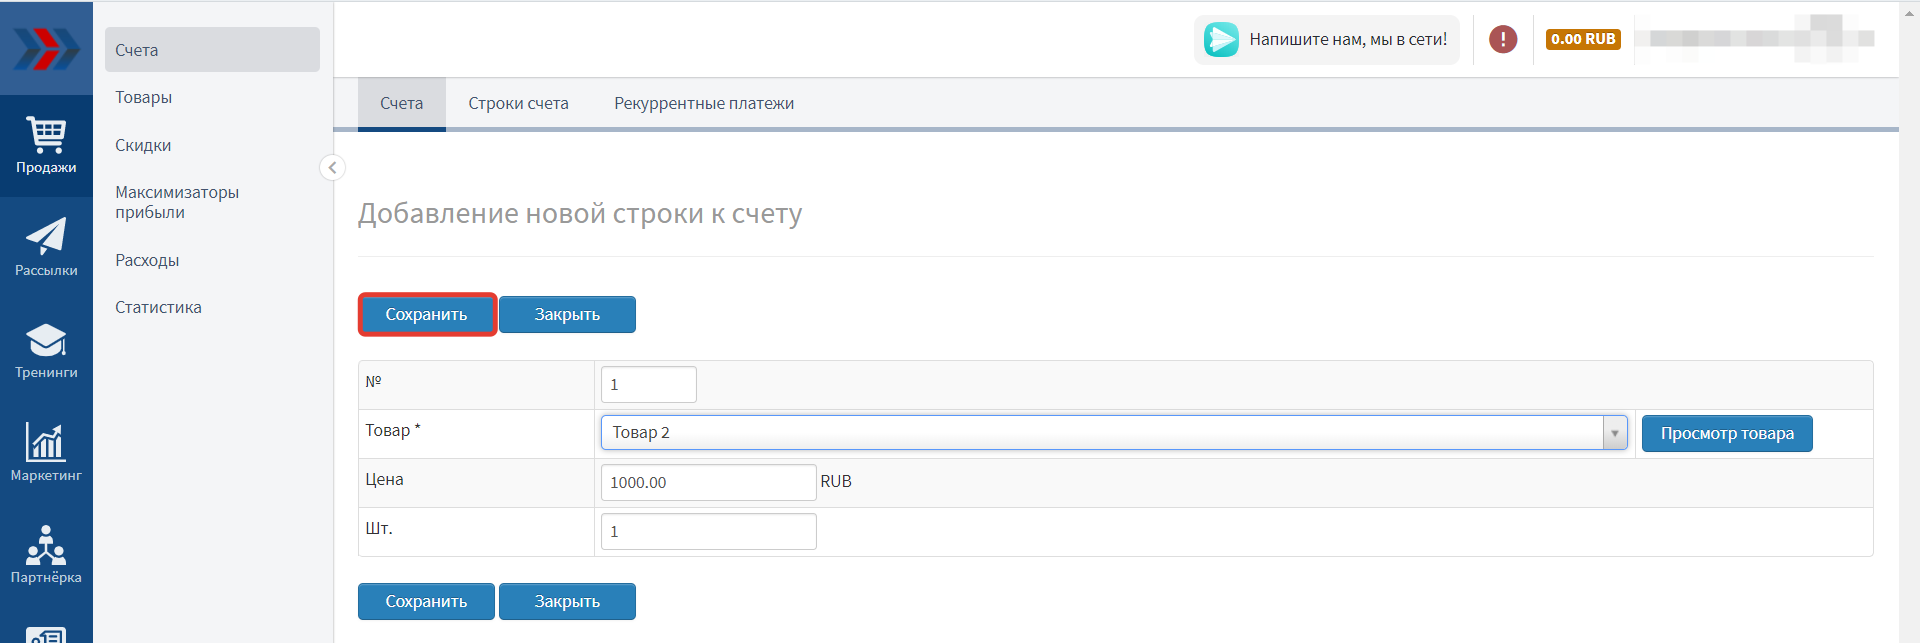This screenshot has height=643, width=1920.
Task: Open Товары in the side menu
Action: coord(144,97)
